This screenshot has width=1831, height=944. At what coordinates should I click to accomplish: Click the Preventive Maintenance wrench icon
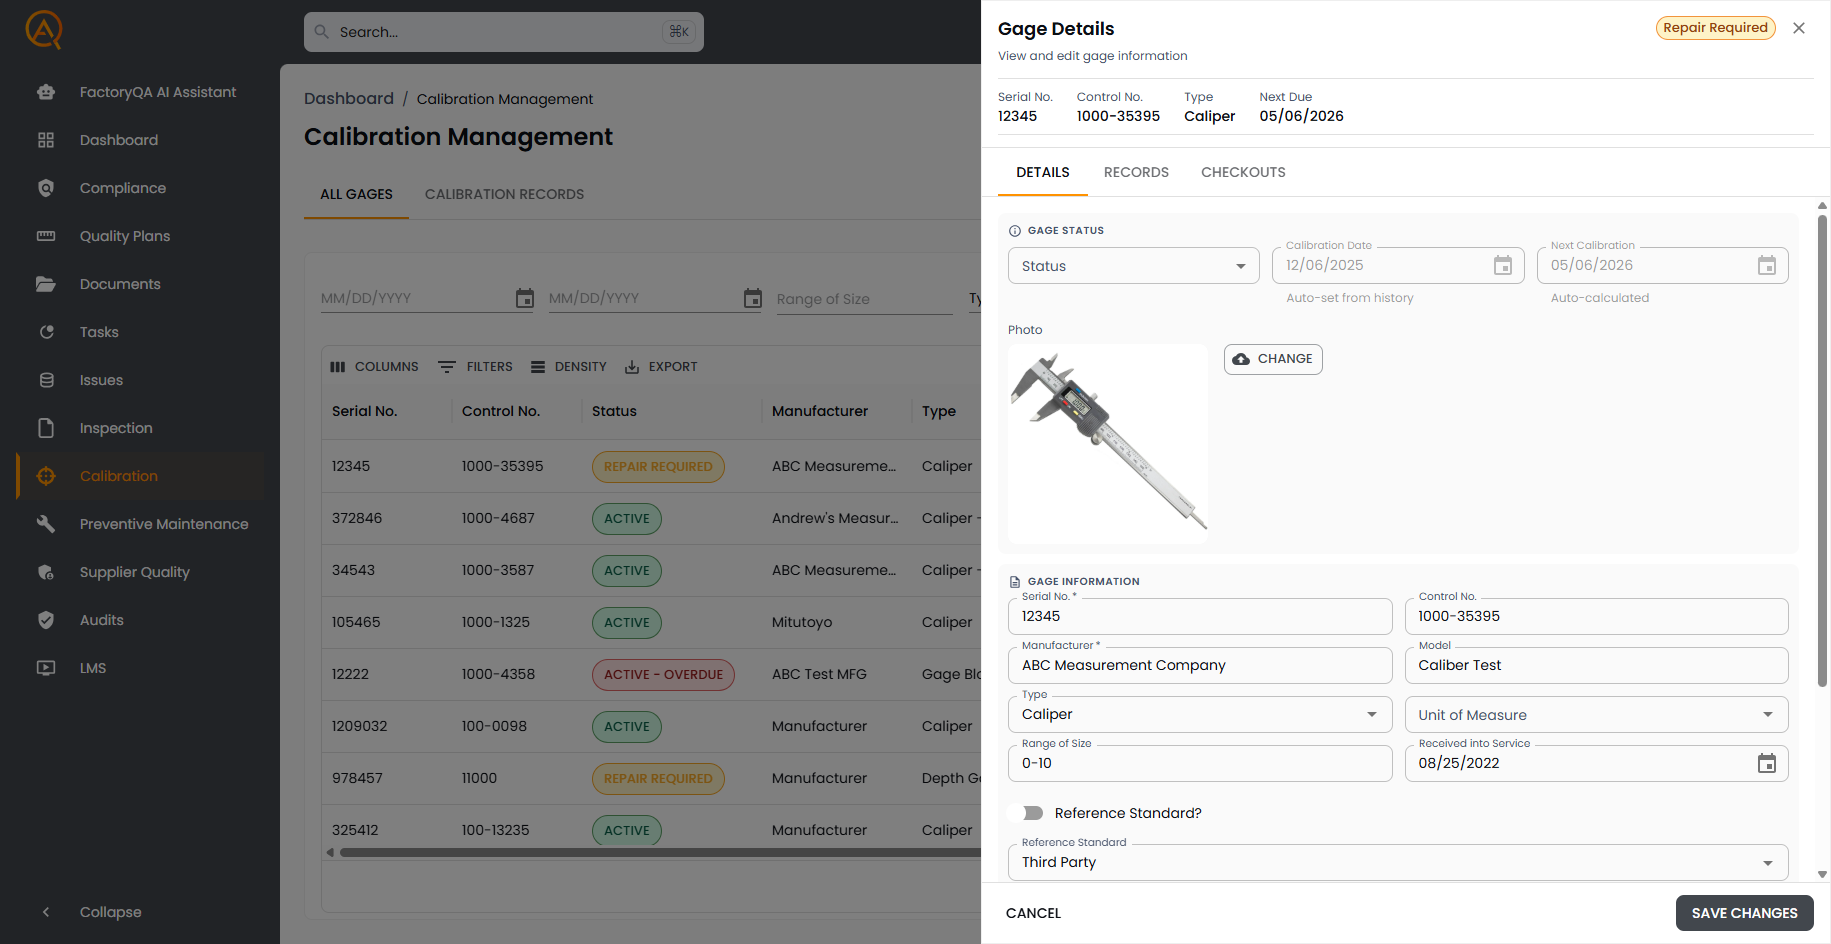(x=46, y=524)
